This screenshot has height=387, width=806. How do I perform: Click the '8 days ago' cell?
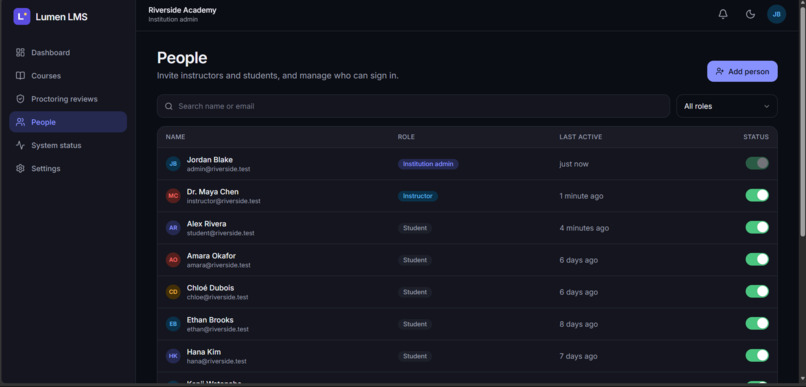point(578,324)
